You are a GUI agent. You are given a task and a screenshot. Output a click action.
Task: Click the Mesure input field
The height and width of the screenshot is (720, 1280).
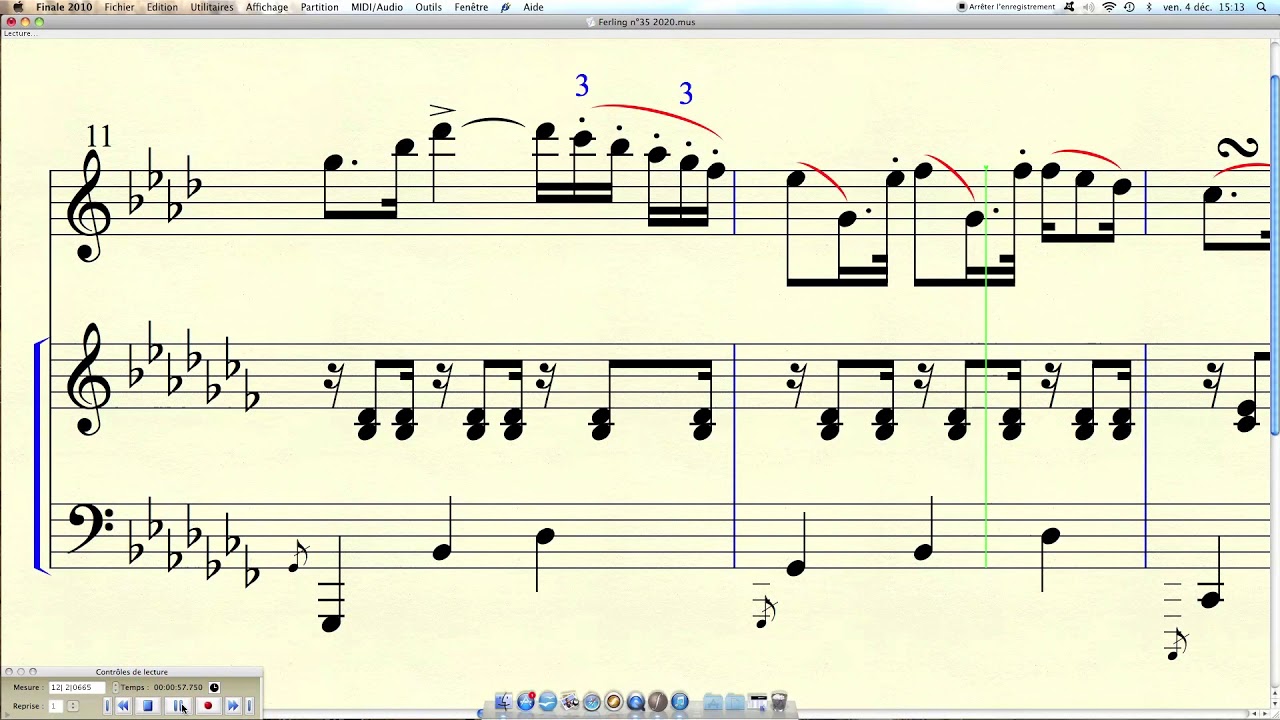point(77,687)
